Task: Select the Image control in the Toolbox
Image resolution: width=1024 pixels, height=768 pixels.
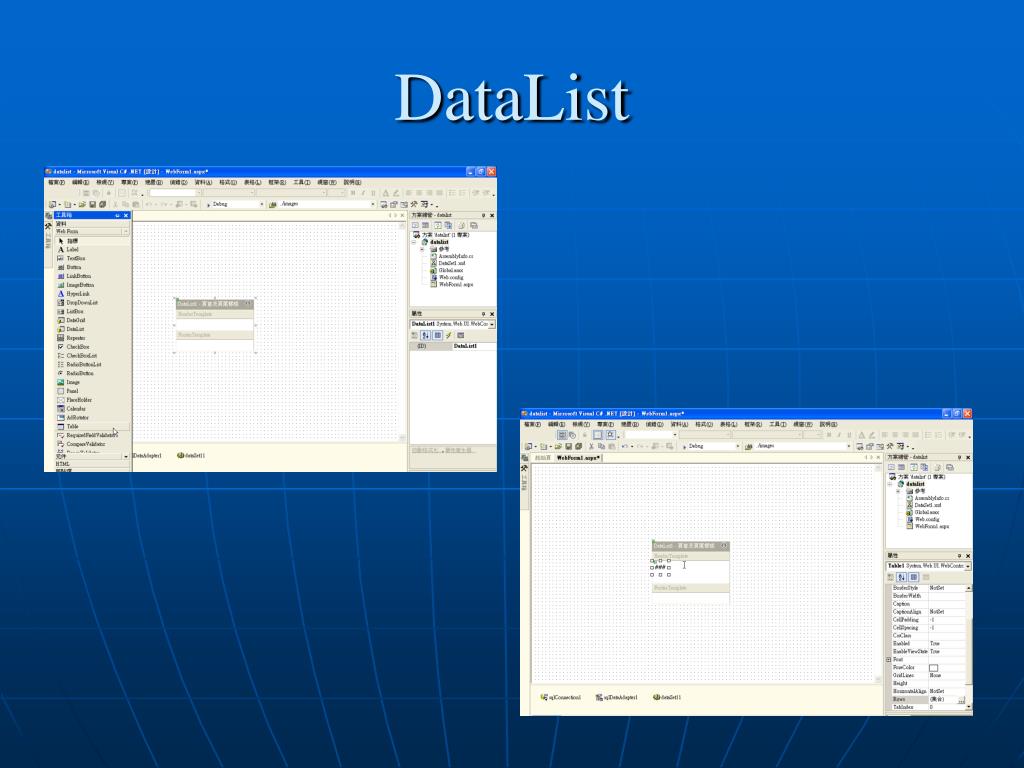Action: (68, 382)
